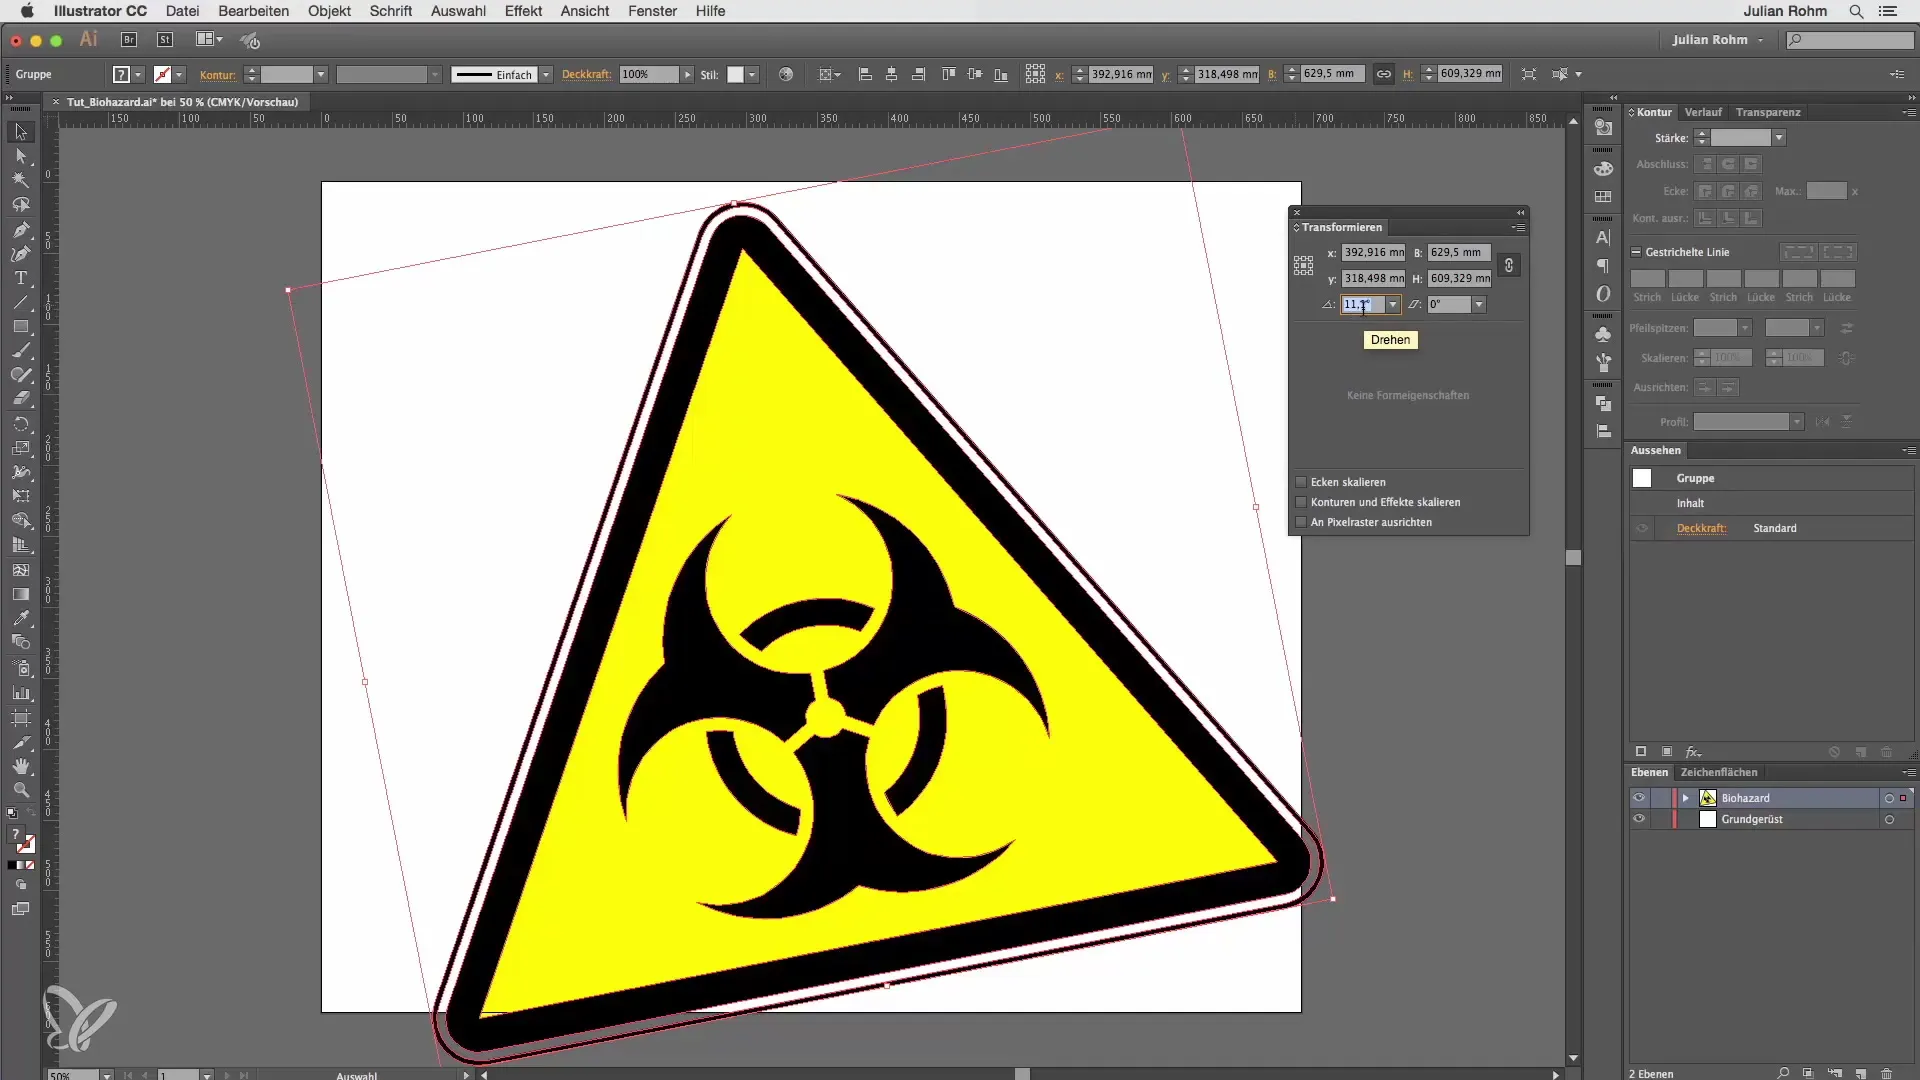Toggle constrain width height in Transformieren panel

click(1509, 265)
